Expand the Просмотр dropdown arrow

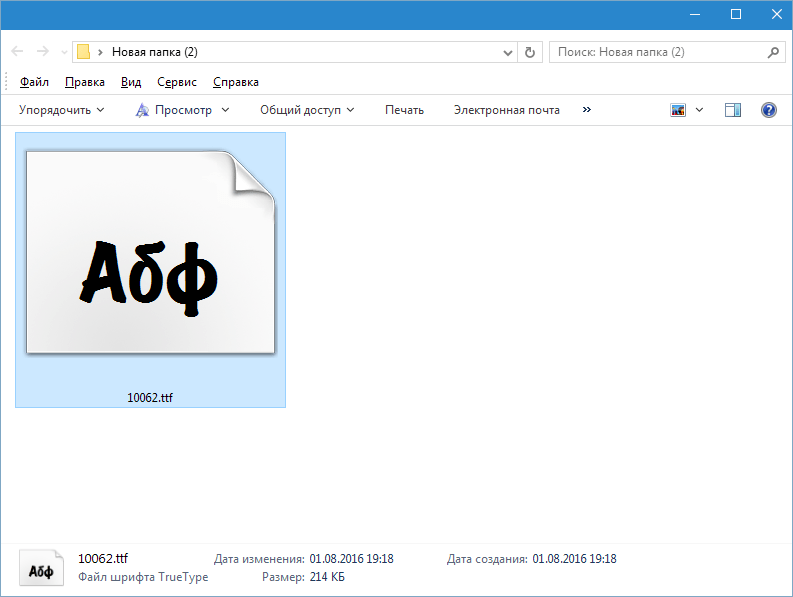click(x=226, y=110)
